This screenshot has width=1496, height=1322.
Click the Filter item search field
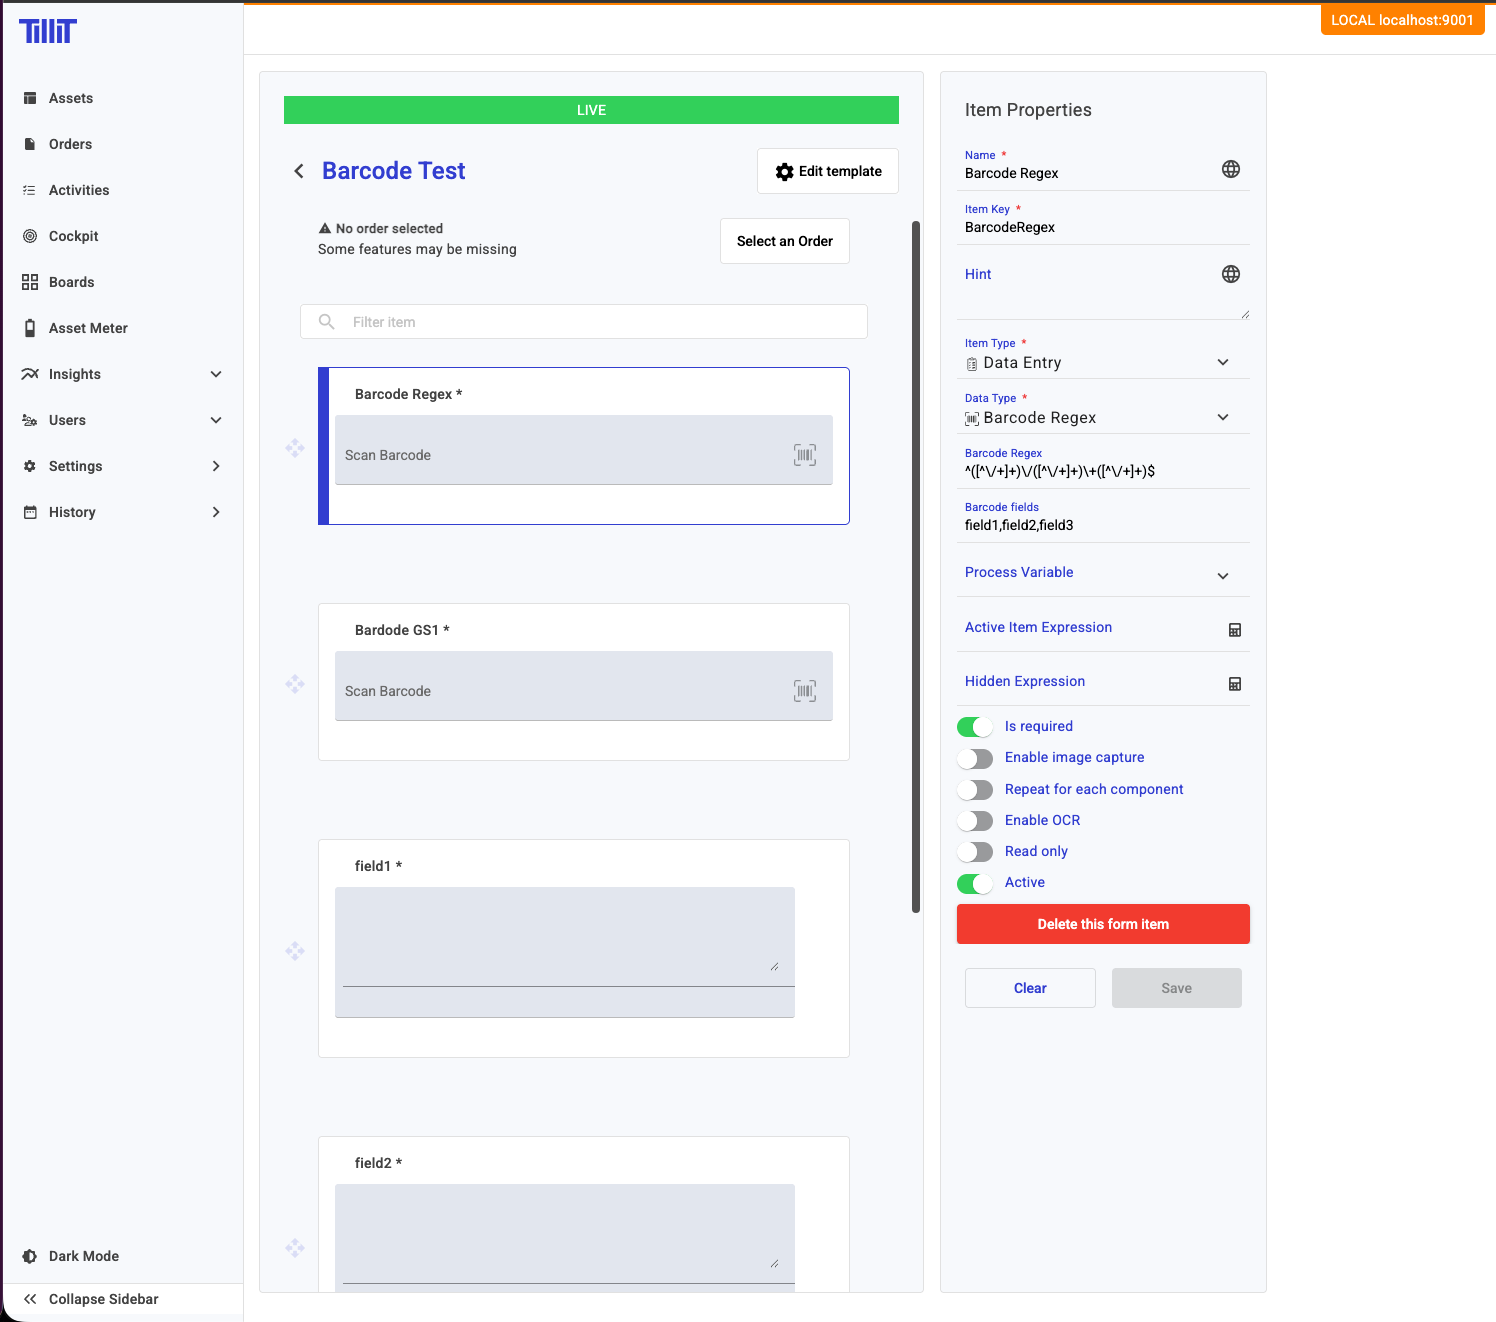[600, 322]
